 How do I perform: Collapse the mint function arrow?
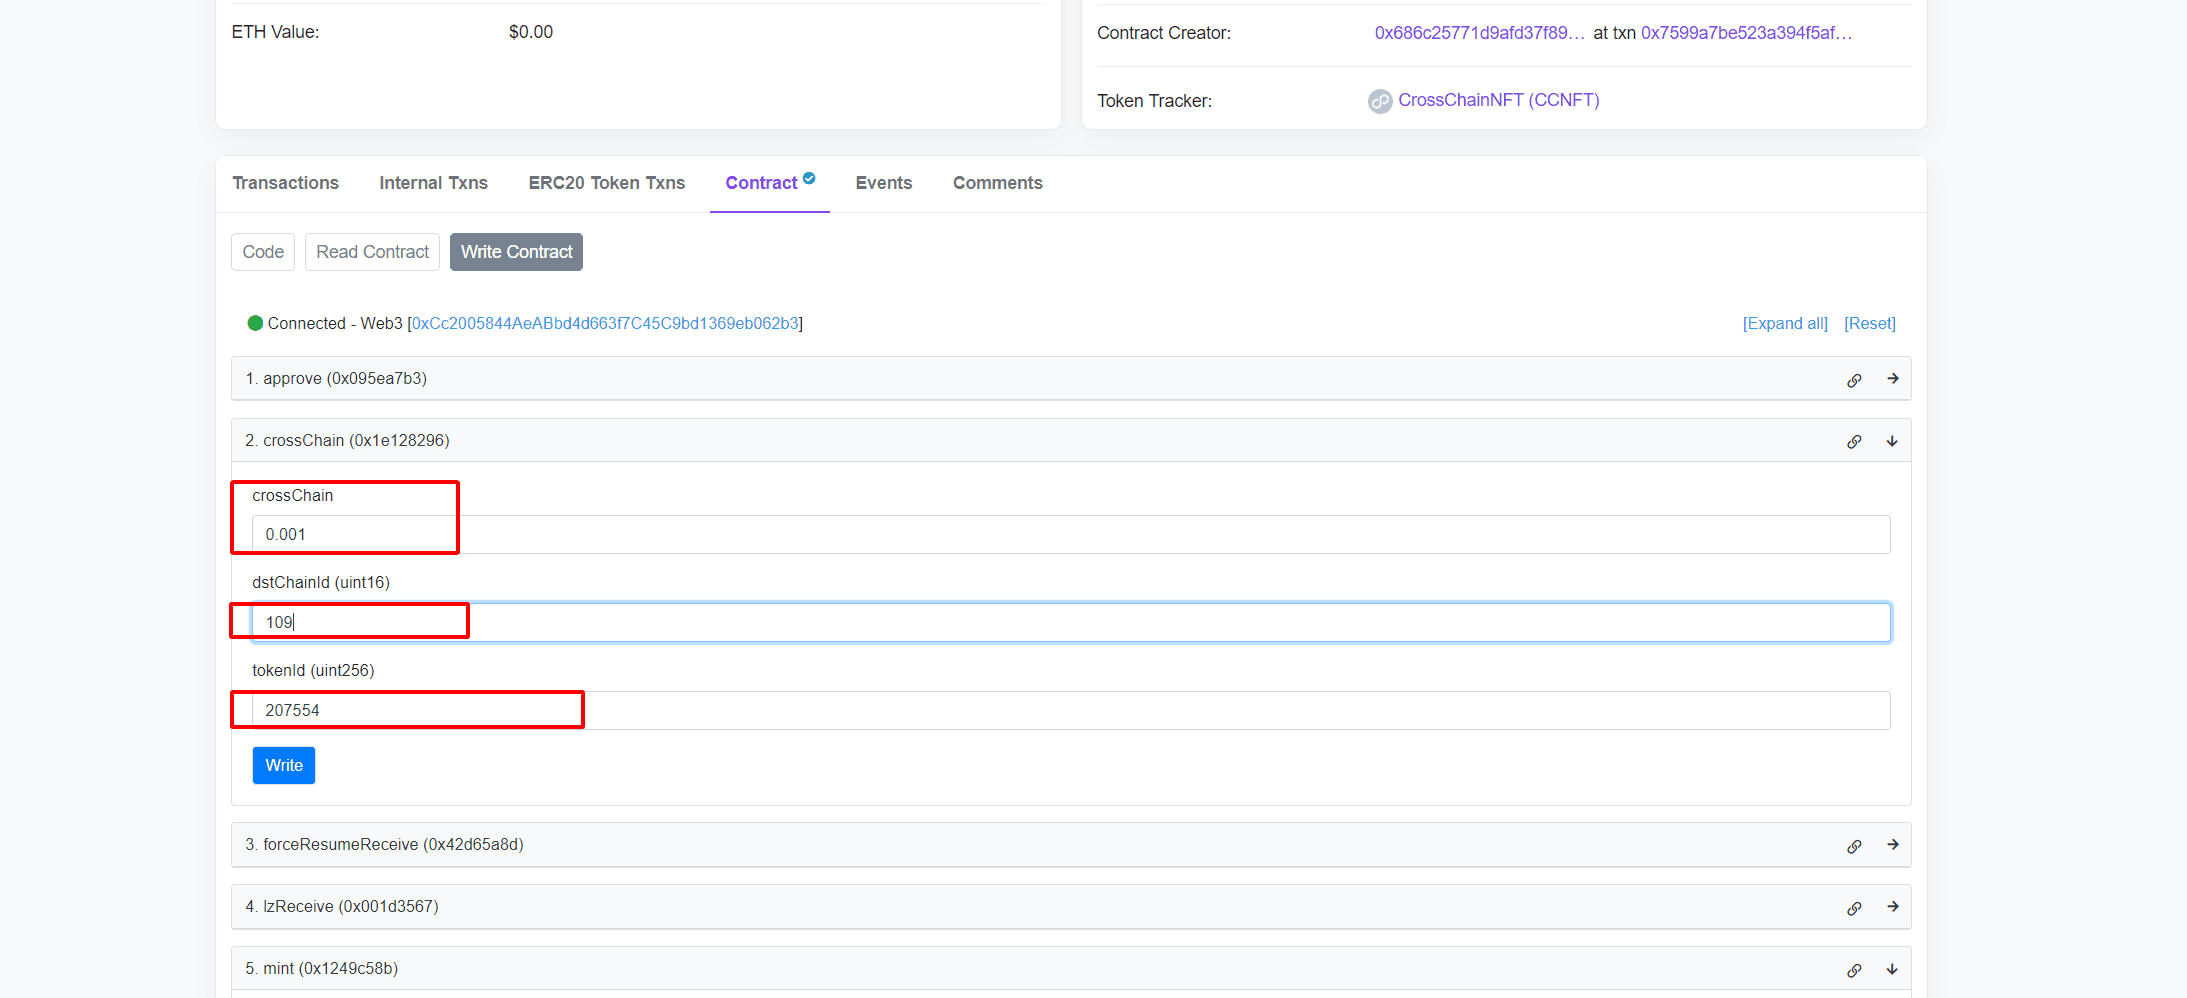[x=1892, y=969]
